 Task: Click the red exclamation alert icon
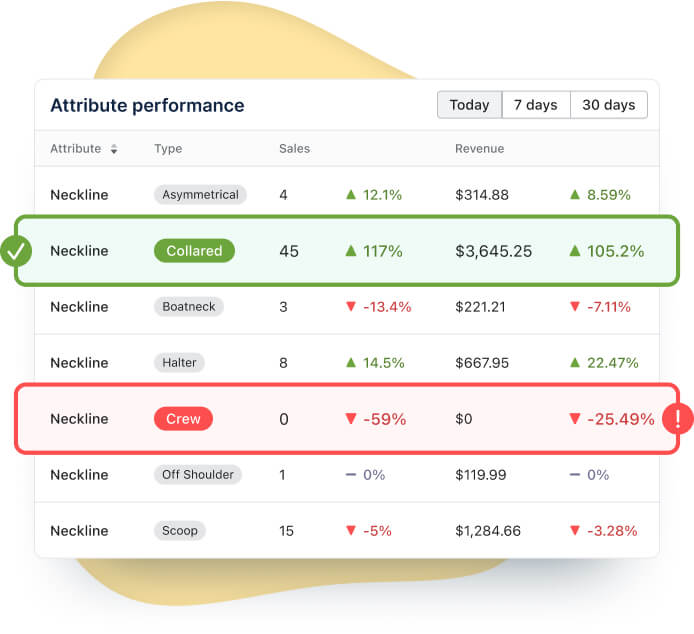(678, 418)
